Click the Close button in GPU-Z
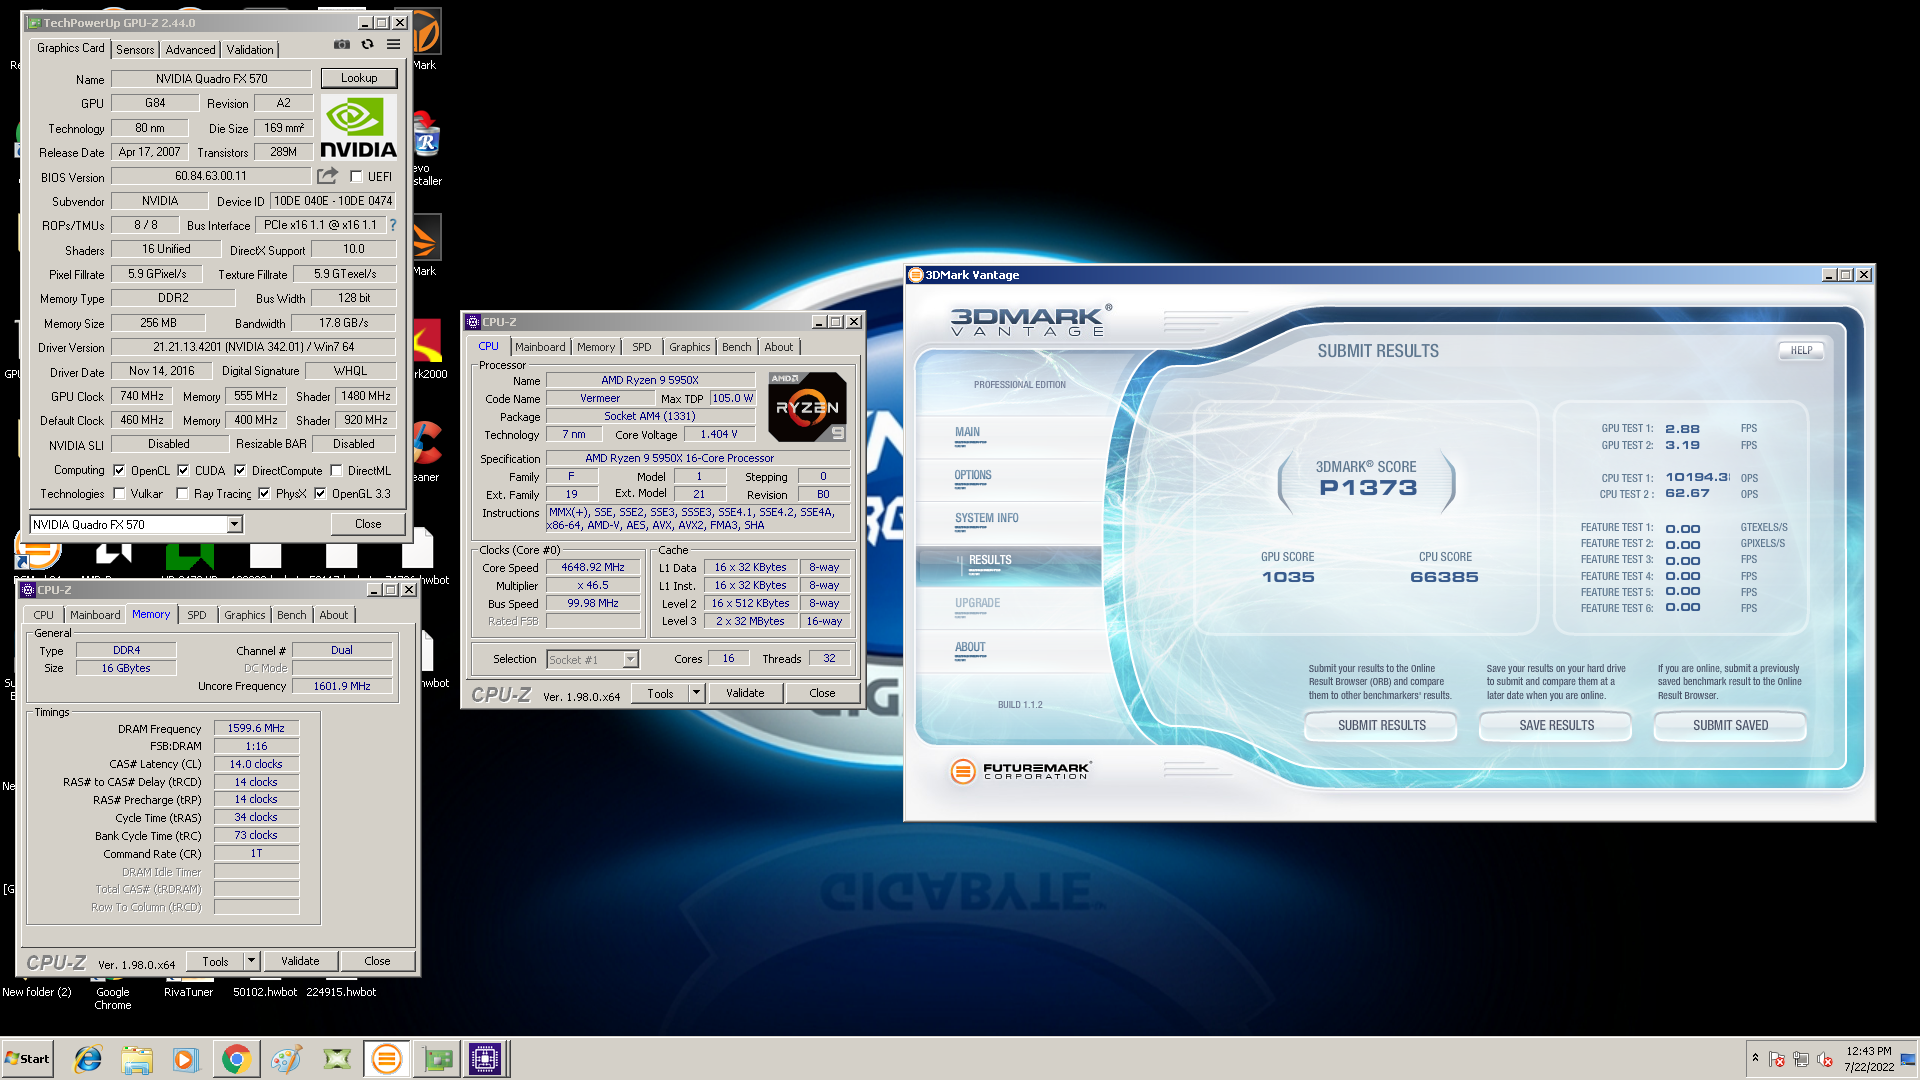This screenshot has height=1080, width=1920. [368, 524]
